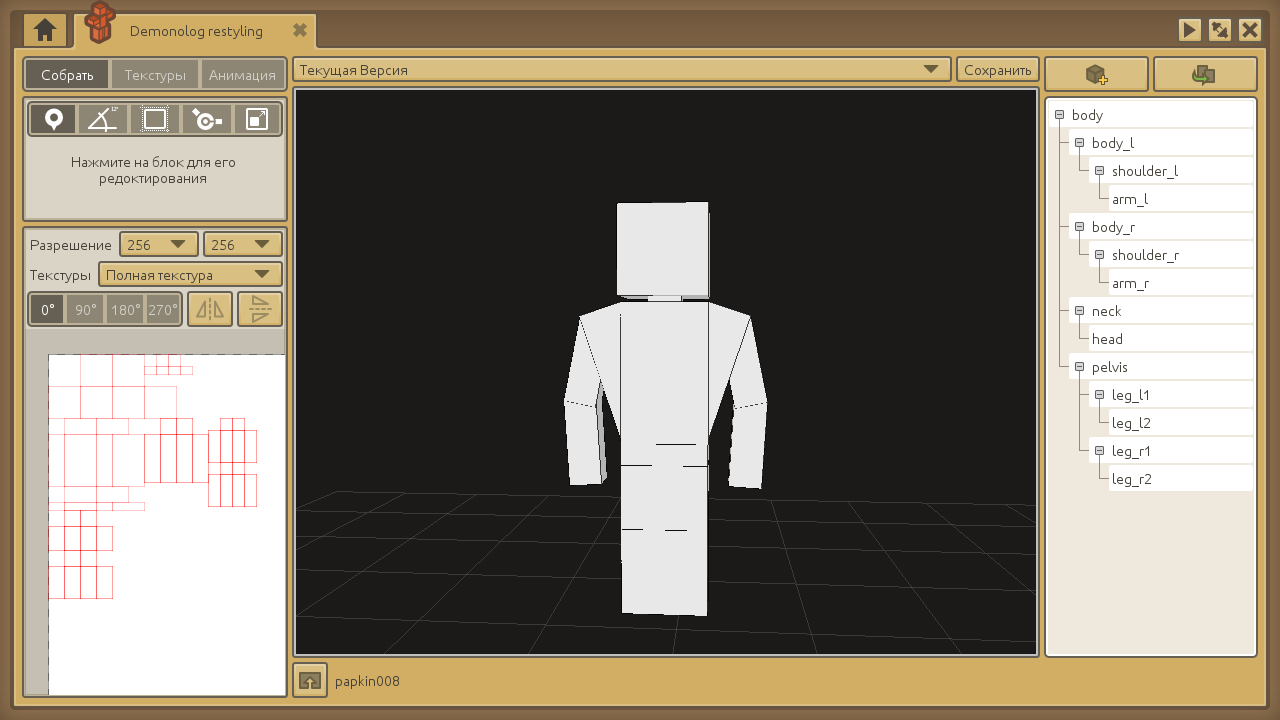1280x720 pixels.
Task: Collapse the pelvis tree node
Action: point(1079,367)
